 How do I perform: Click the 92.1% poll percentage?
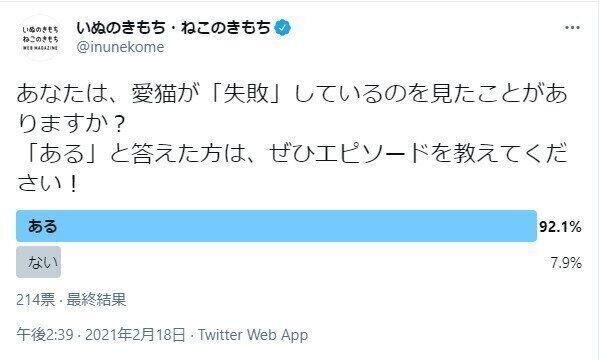560,227
